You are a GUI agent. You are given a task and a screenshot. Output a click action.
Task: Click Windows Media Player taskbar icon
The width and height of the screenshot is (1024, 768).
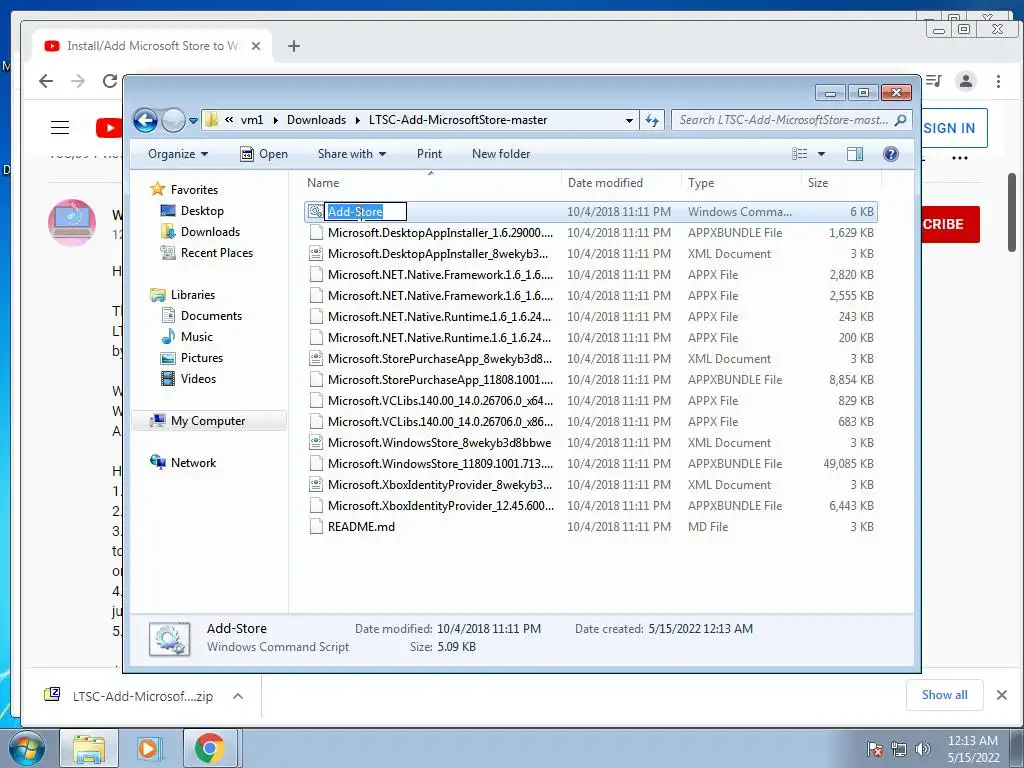coord(148,748)
